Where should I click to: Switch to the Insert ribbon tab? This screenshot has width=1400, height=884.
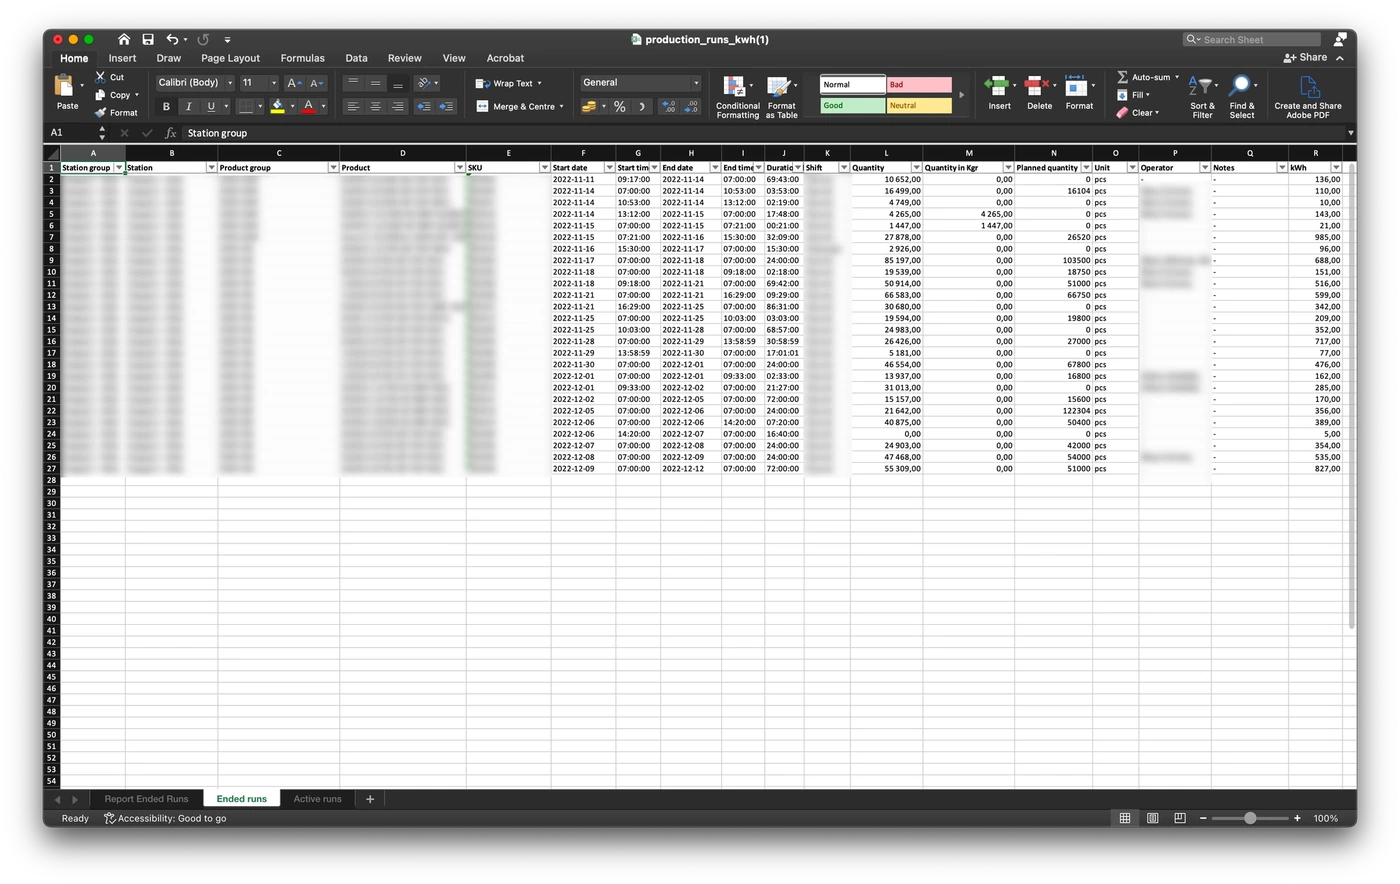click(122, 58)
